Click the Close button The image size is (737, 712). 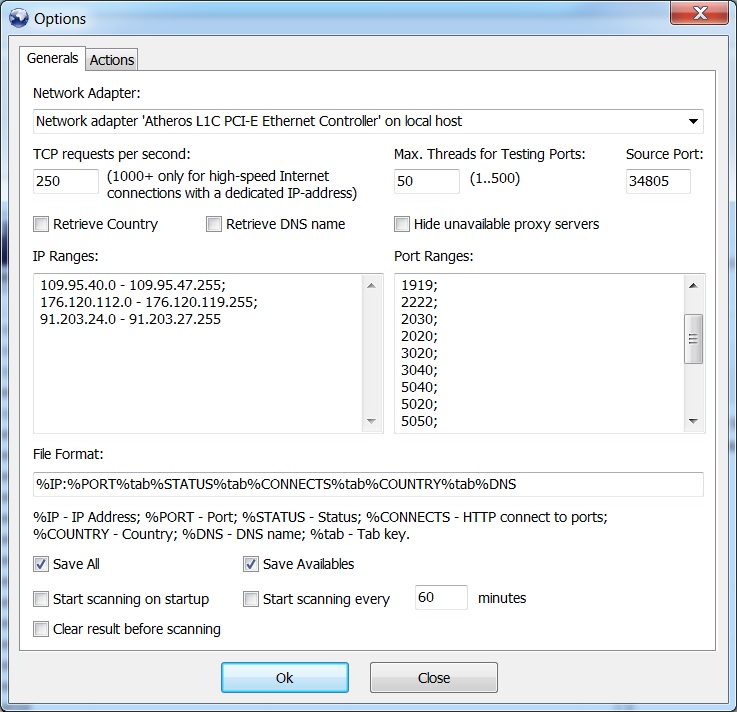pyautogui.click(x=434, y=678)
